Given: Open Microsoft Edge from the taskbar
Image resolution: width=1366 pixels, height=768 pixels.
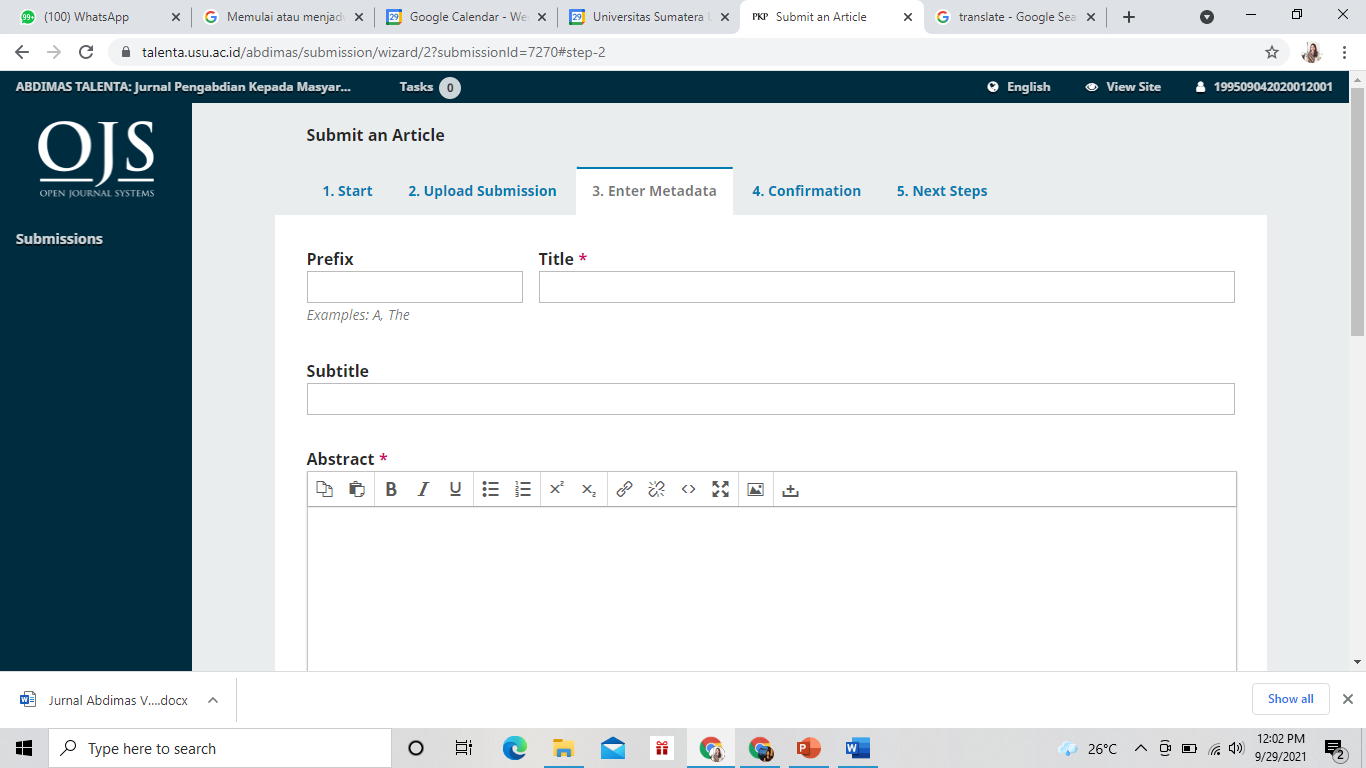Looking at the screenshot, I should [x=515, y=748].
